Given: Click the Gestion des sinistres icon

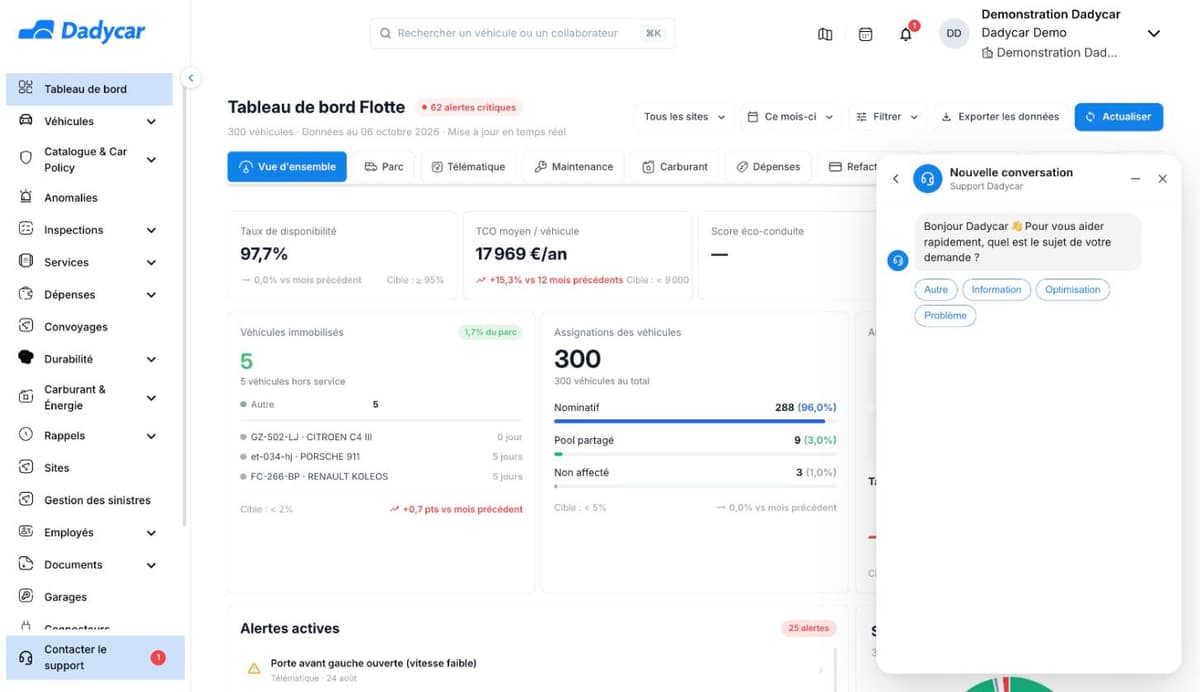Looking at the screenshot, I should click(26, 499).
